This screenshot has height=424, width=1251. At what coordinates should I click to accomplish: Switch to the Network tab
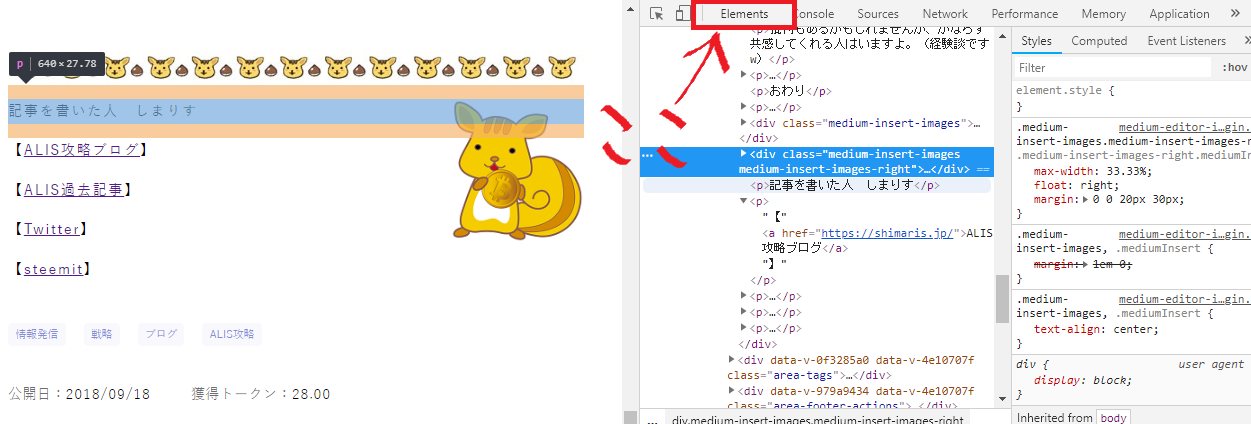tap(944, 14)
